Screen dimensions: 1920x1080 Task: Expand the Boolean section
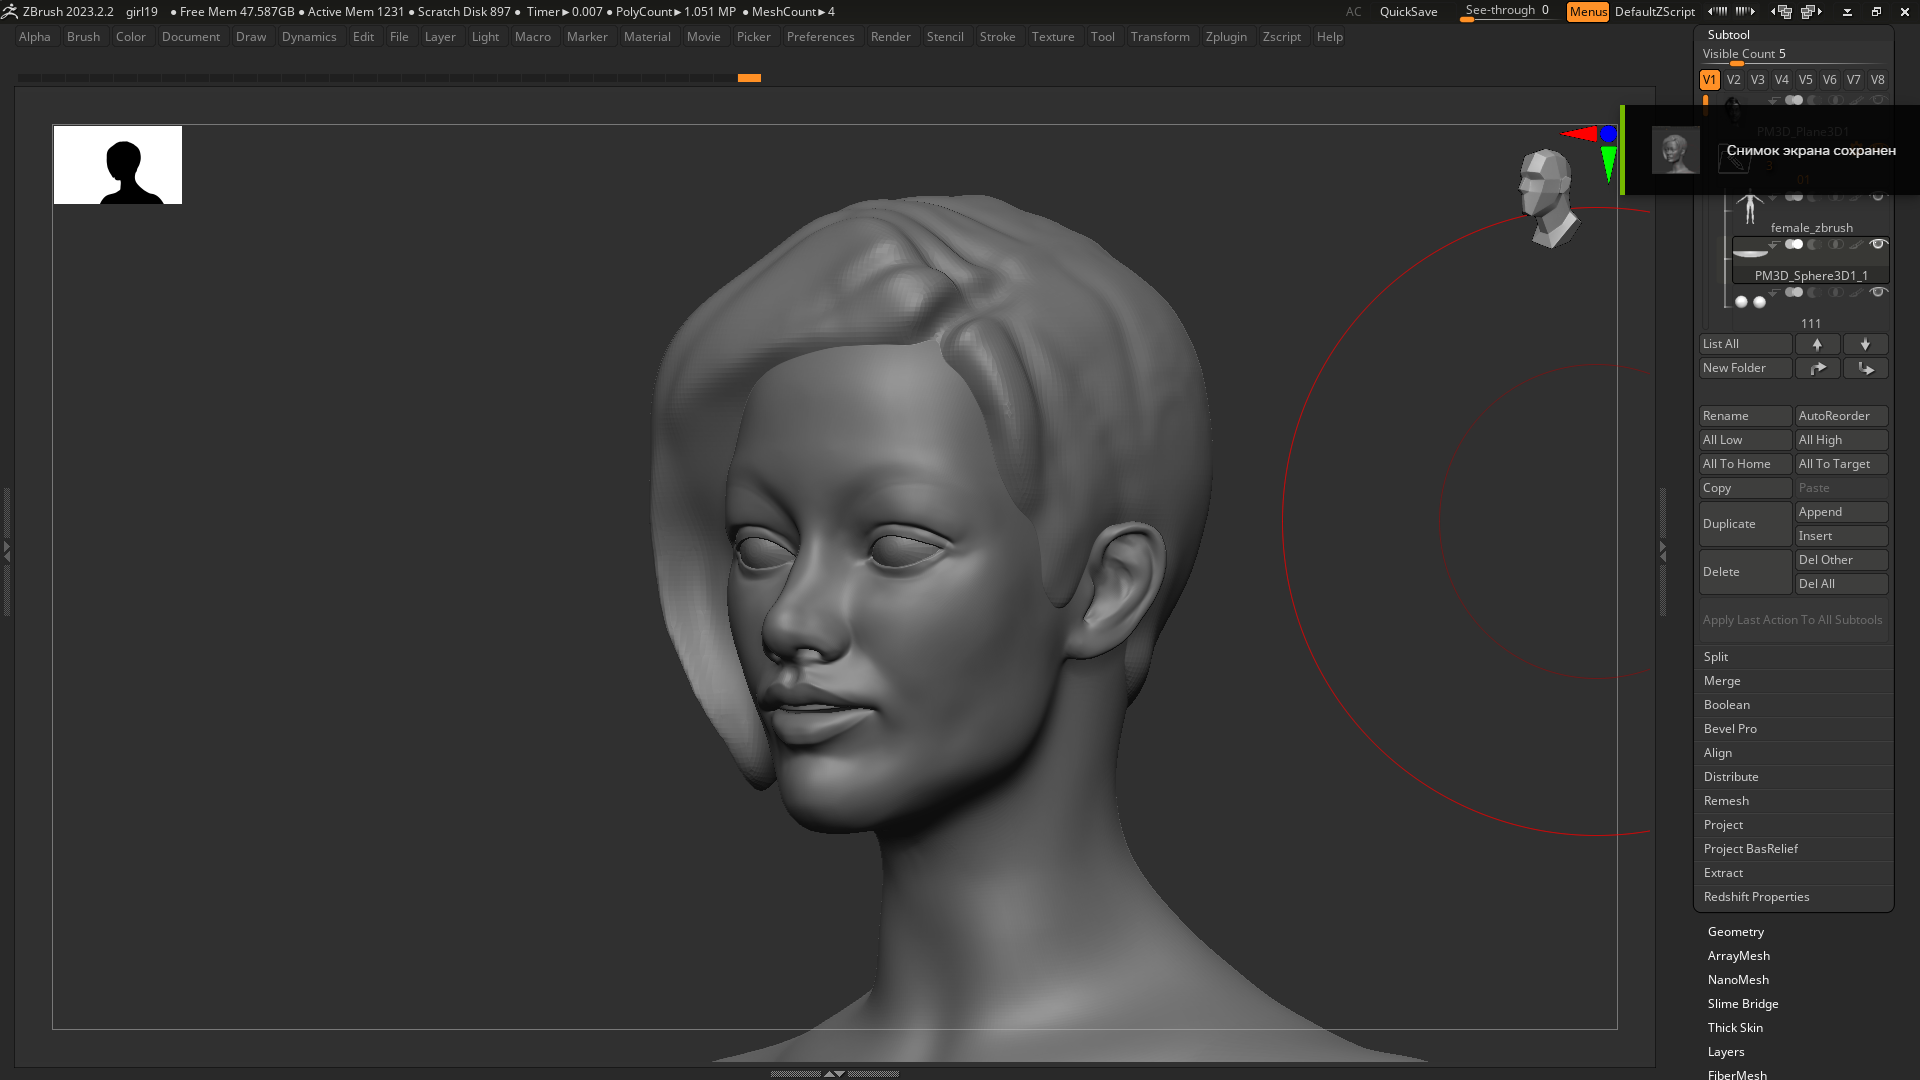[x=1726, y=705]
